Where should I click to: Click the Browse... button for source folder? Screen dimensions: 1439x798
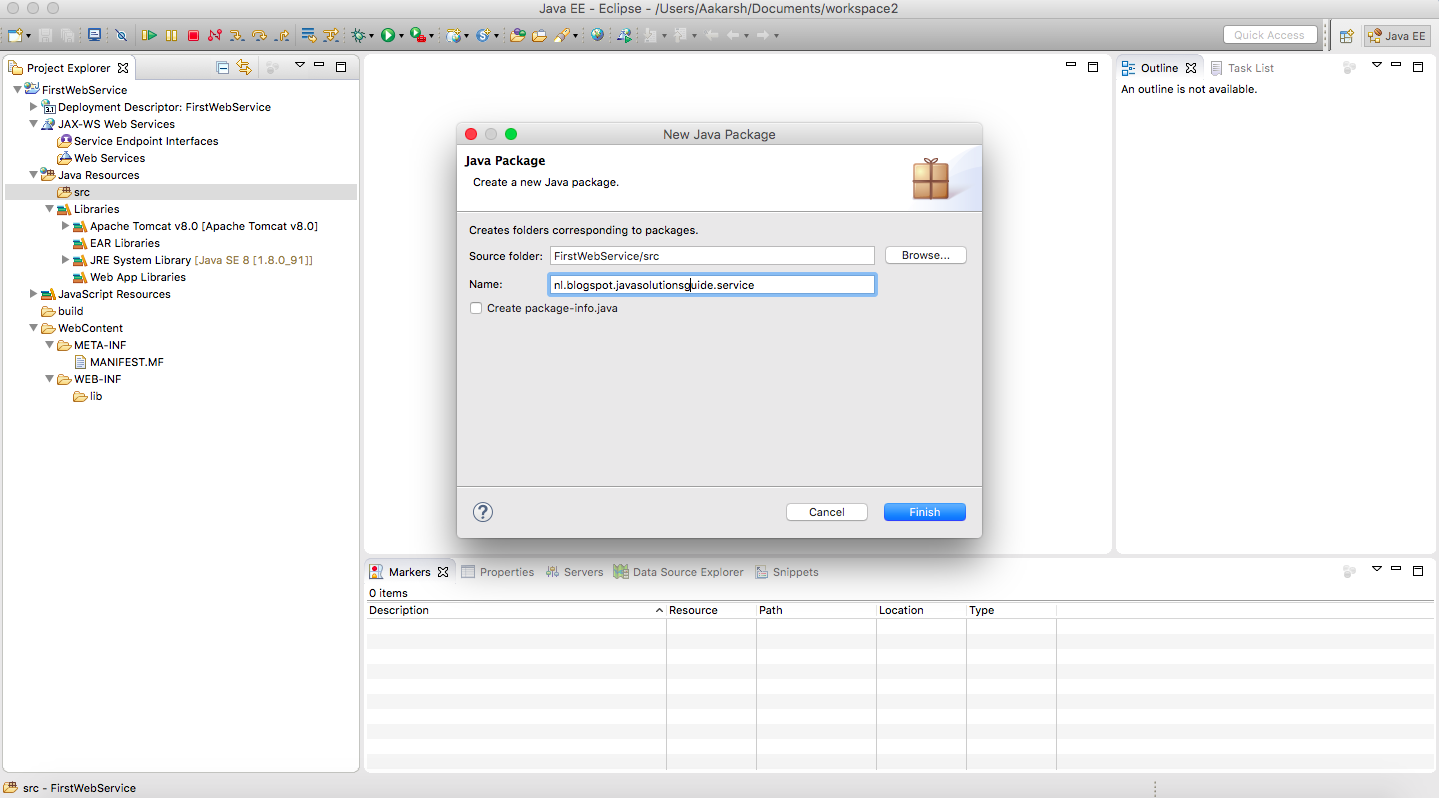(926, 255)
